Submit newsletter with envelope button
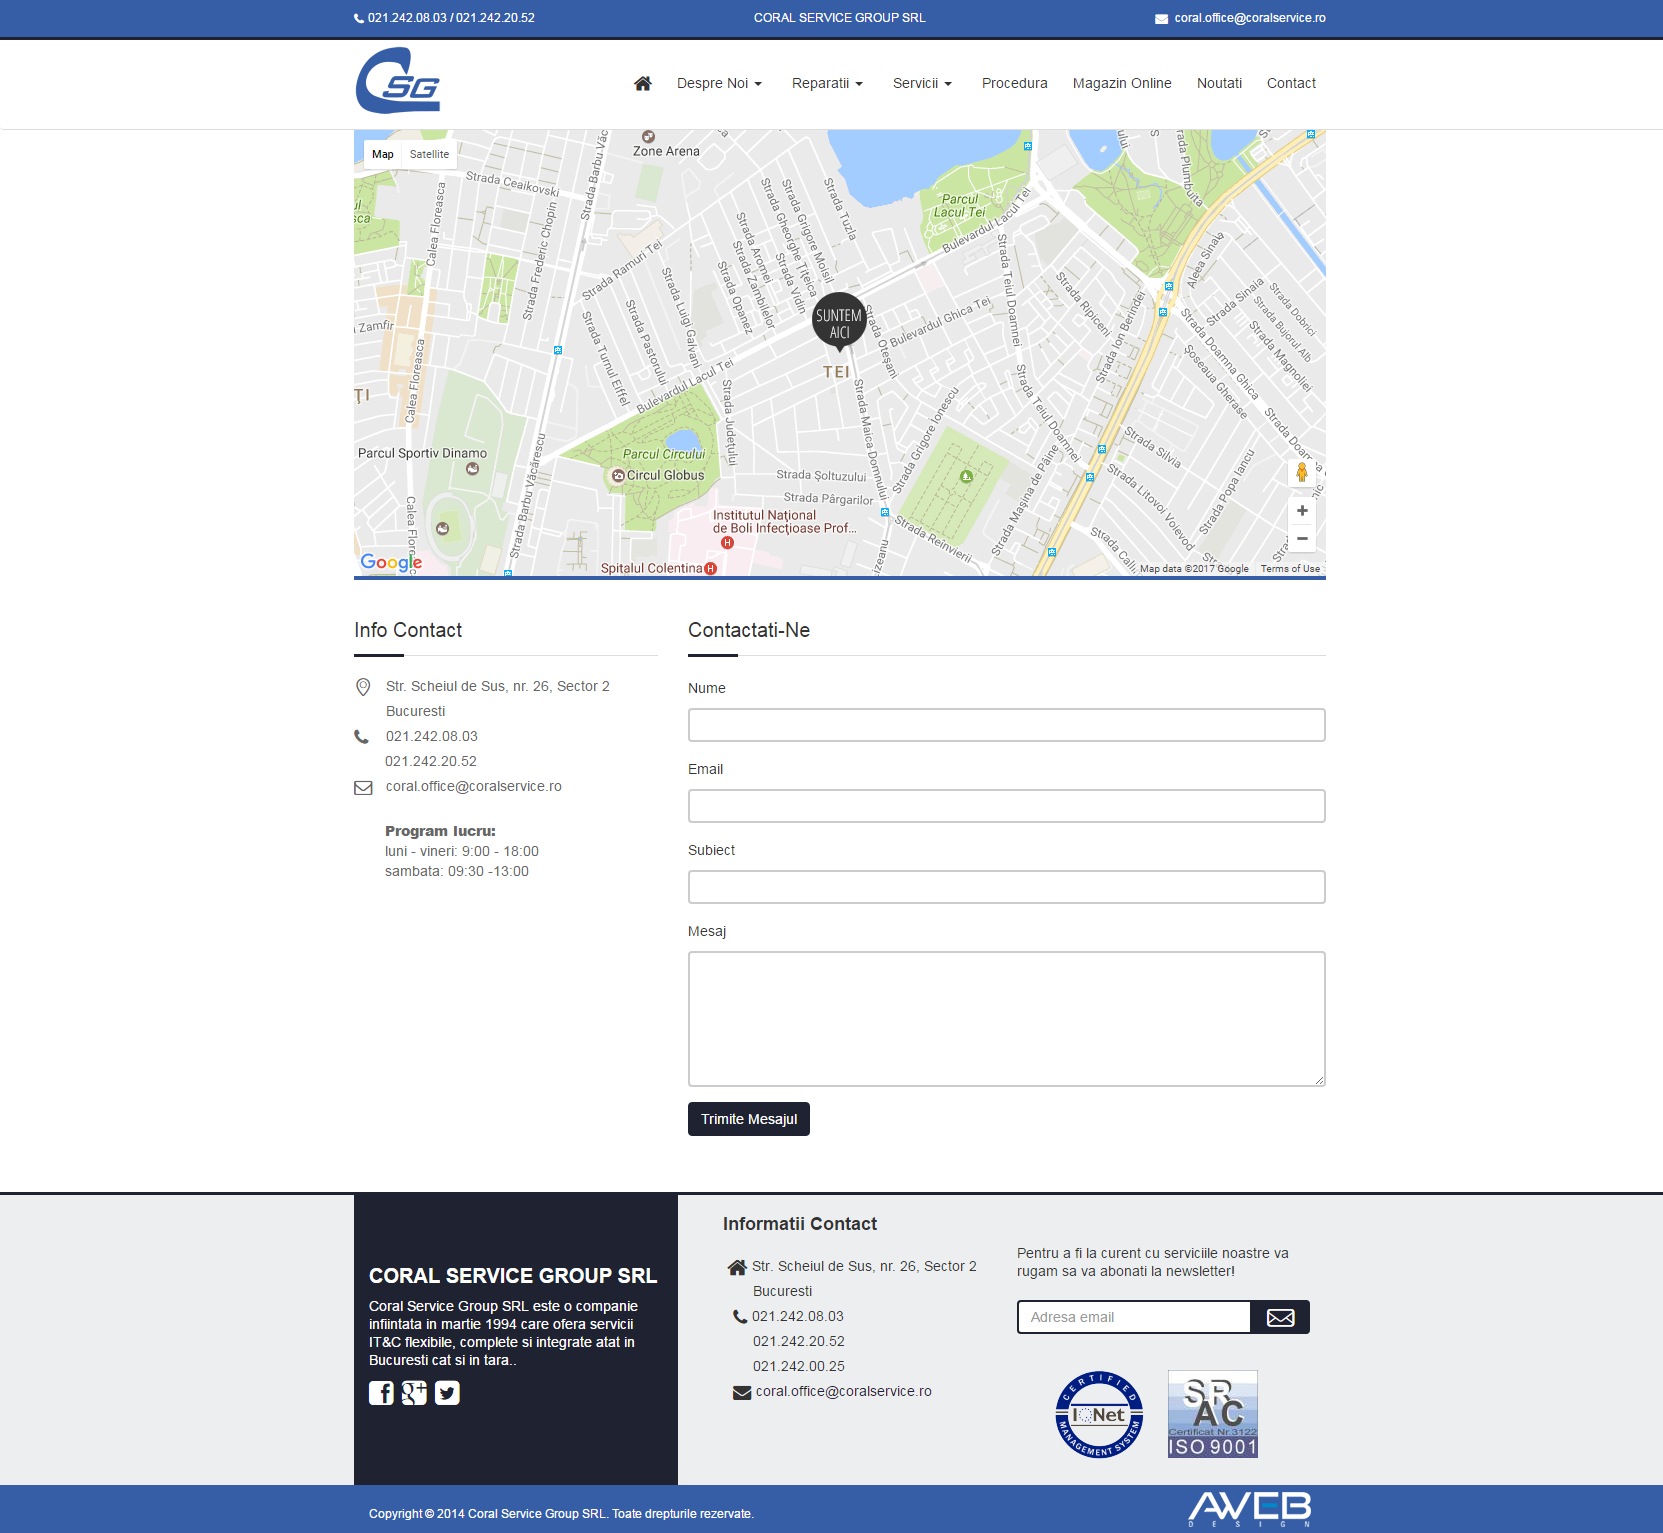1663x1533 pixels. tap(1280, 1317)
